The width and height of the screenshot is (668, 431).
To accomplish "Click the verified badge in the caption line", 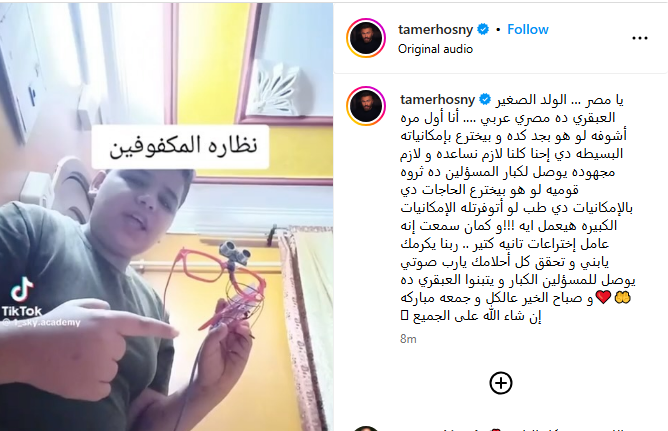I will click(485, 100).
